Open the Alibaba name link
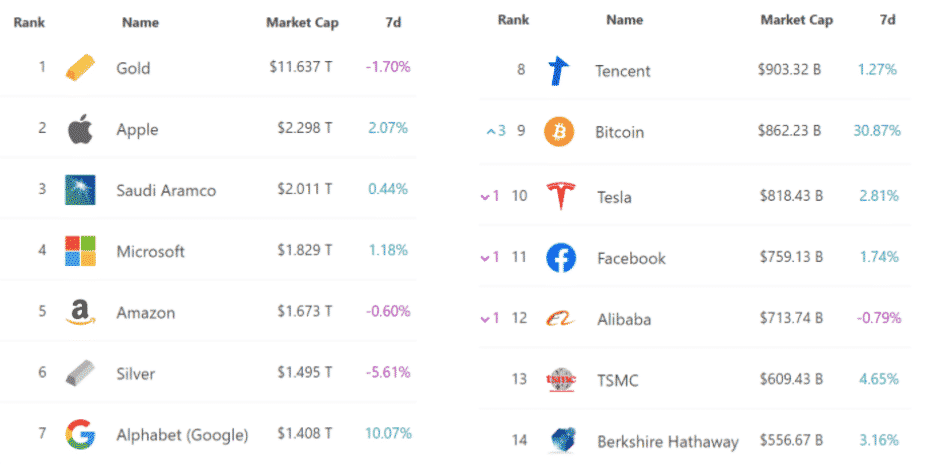This screenshot has height=470, width=936. click(x=624, y=319)
